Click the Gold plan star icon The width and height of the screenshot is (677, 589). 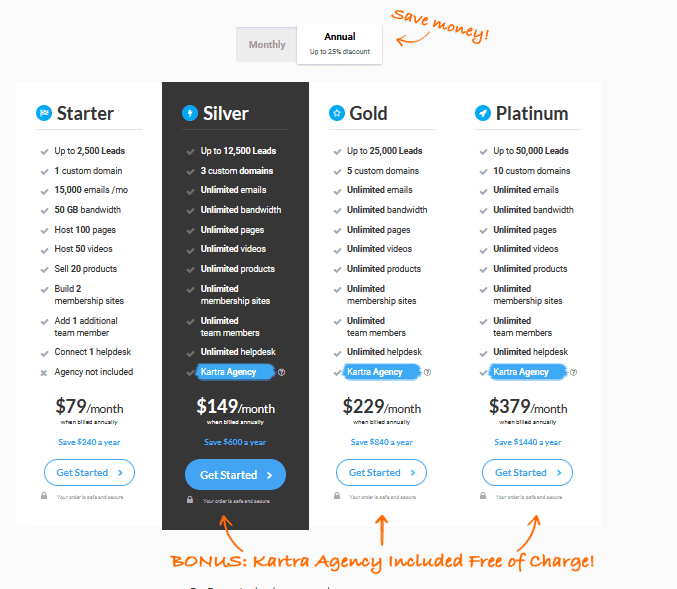(336, 114)
